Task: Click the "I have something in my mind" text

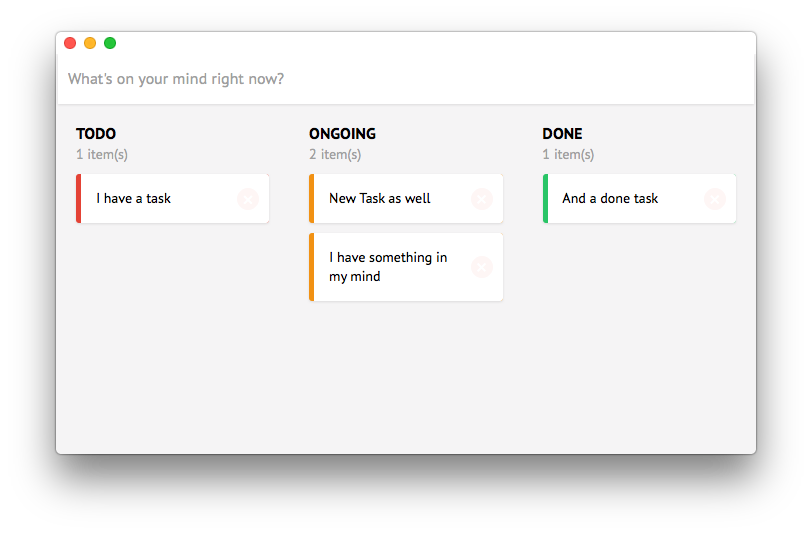Action: (388, 267)
